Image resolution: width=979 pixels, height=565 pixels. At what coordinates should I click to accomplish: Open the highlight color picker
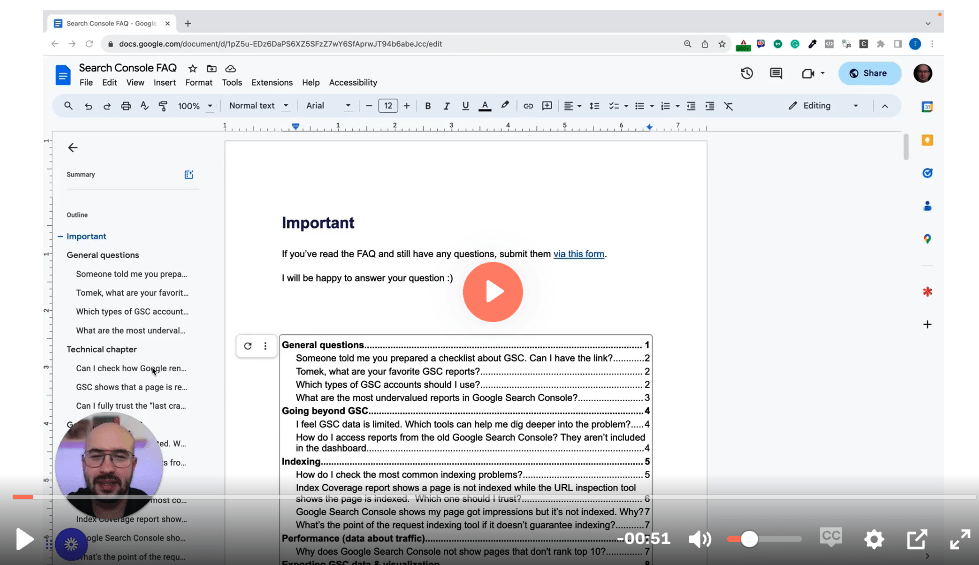coord(504,106)
